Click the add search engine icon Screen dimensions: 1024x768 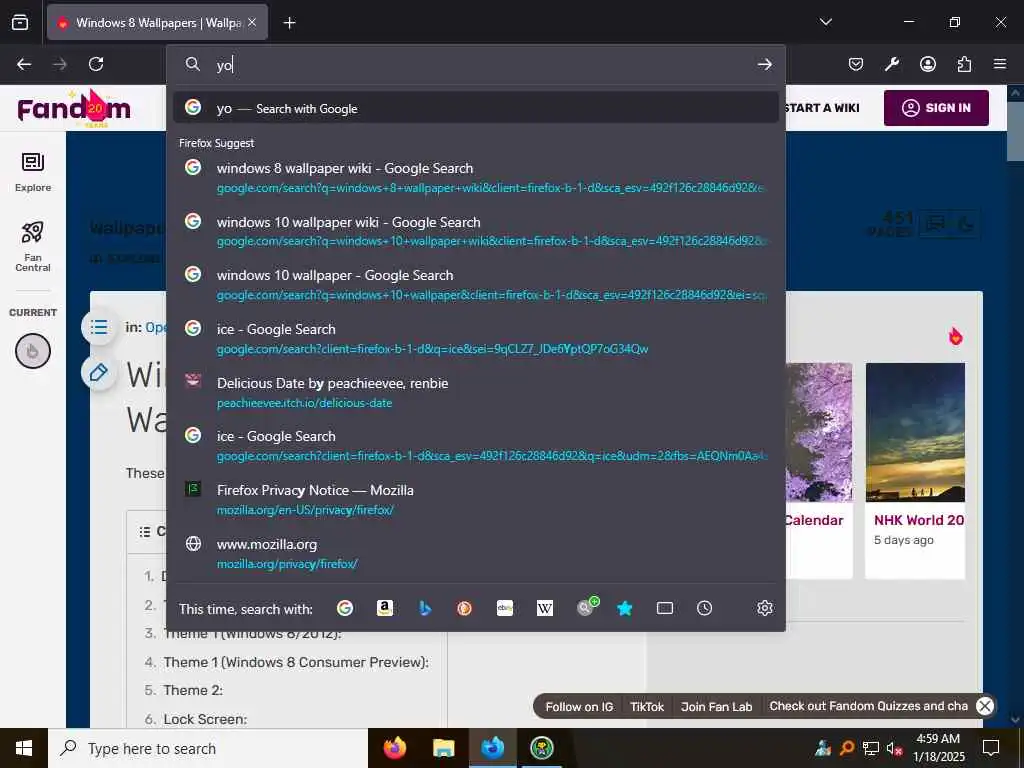coord(587,607)
